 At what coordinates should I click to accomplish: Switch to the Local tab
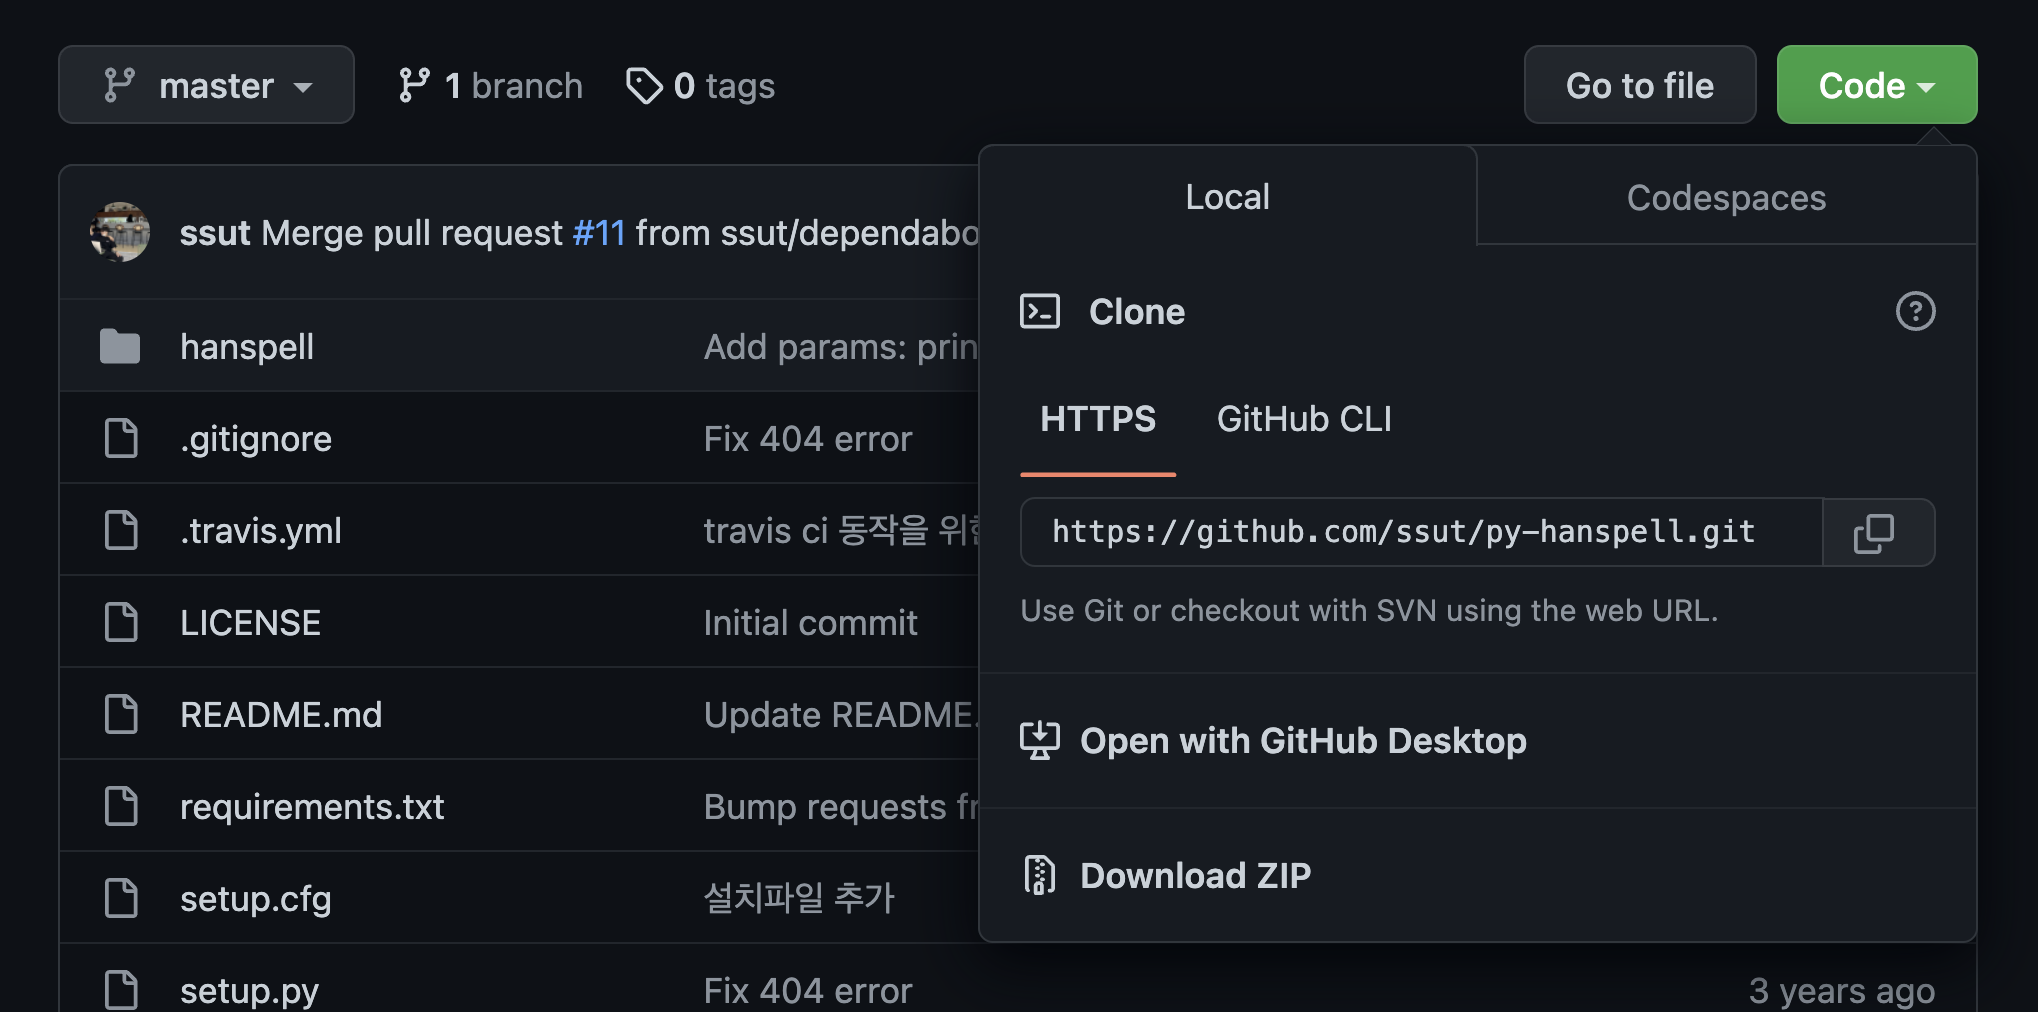pos(1227,196)
